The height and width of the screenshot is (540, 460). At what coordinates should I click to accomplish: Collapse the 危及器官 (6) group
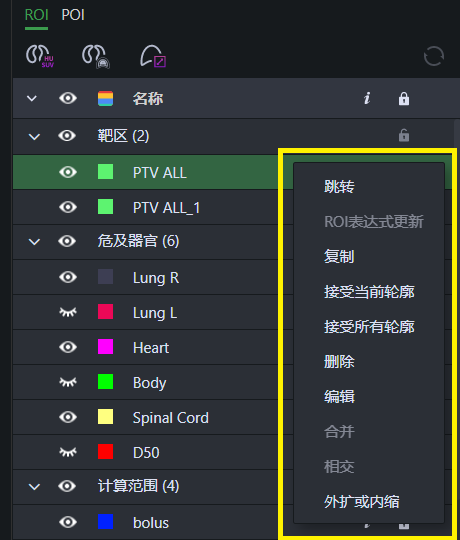[34, 241]
